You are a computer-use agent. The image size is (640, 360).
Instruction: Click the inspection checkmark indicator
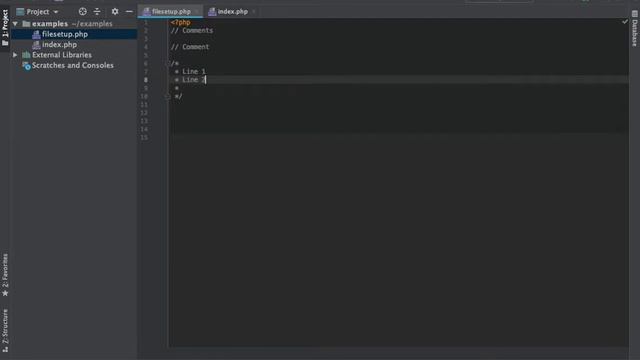pos(624,22)
